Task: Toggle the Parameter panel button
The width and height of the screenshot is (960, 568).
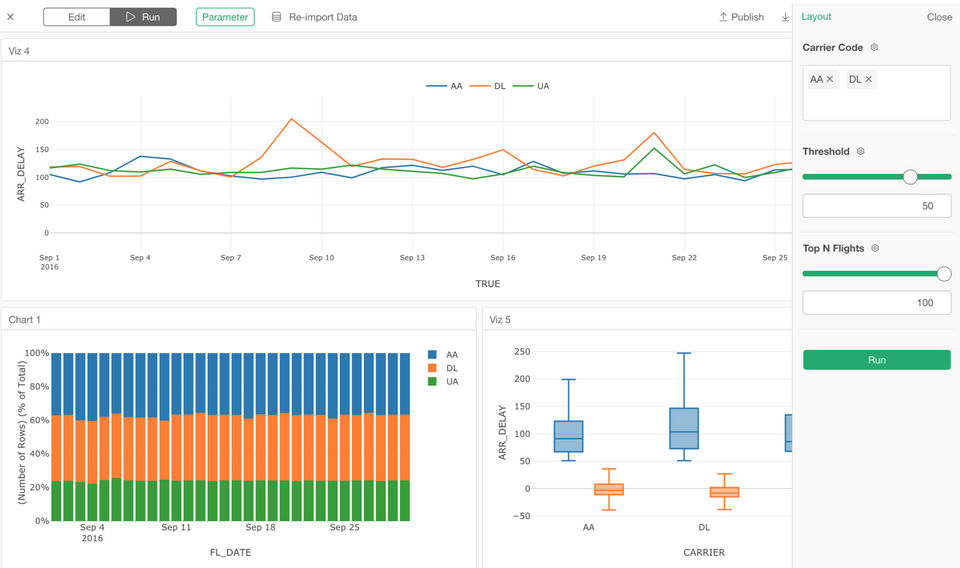Action: tap(225, 17)
